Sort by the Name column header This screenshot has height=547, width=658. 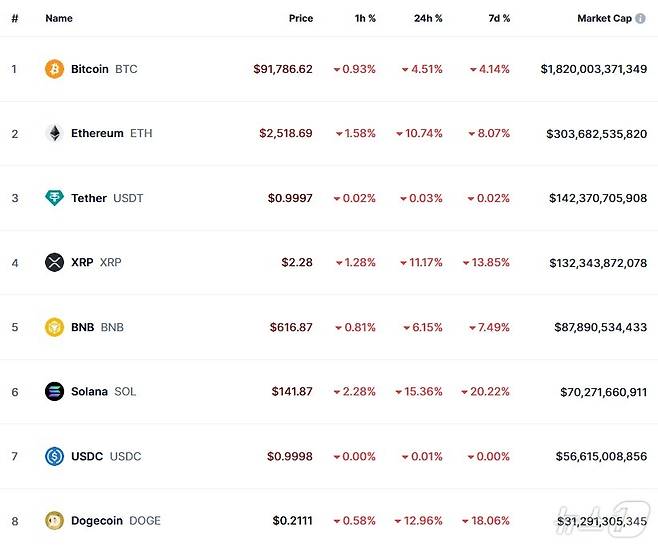point(59,18)
